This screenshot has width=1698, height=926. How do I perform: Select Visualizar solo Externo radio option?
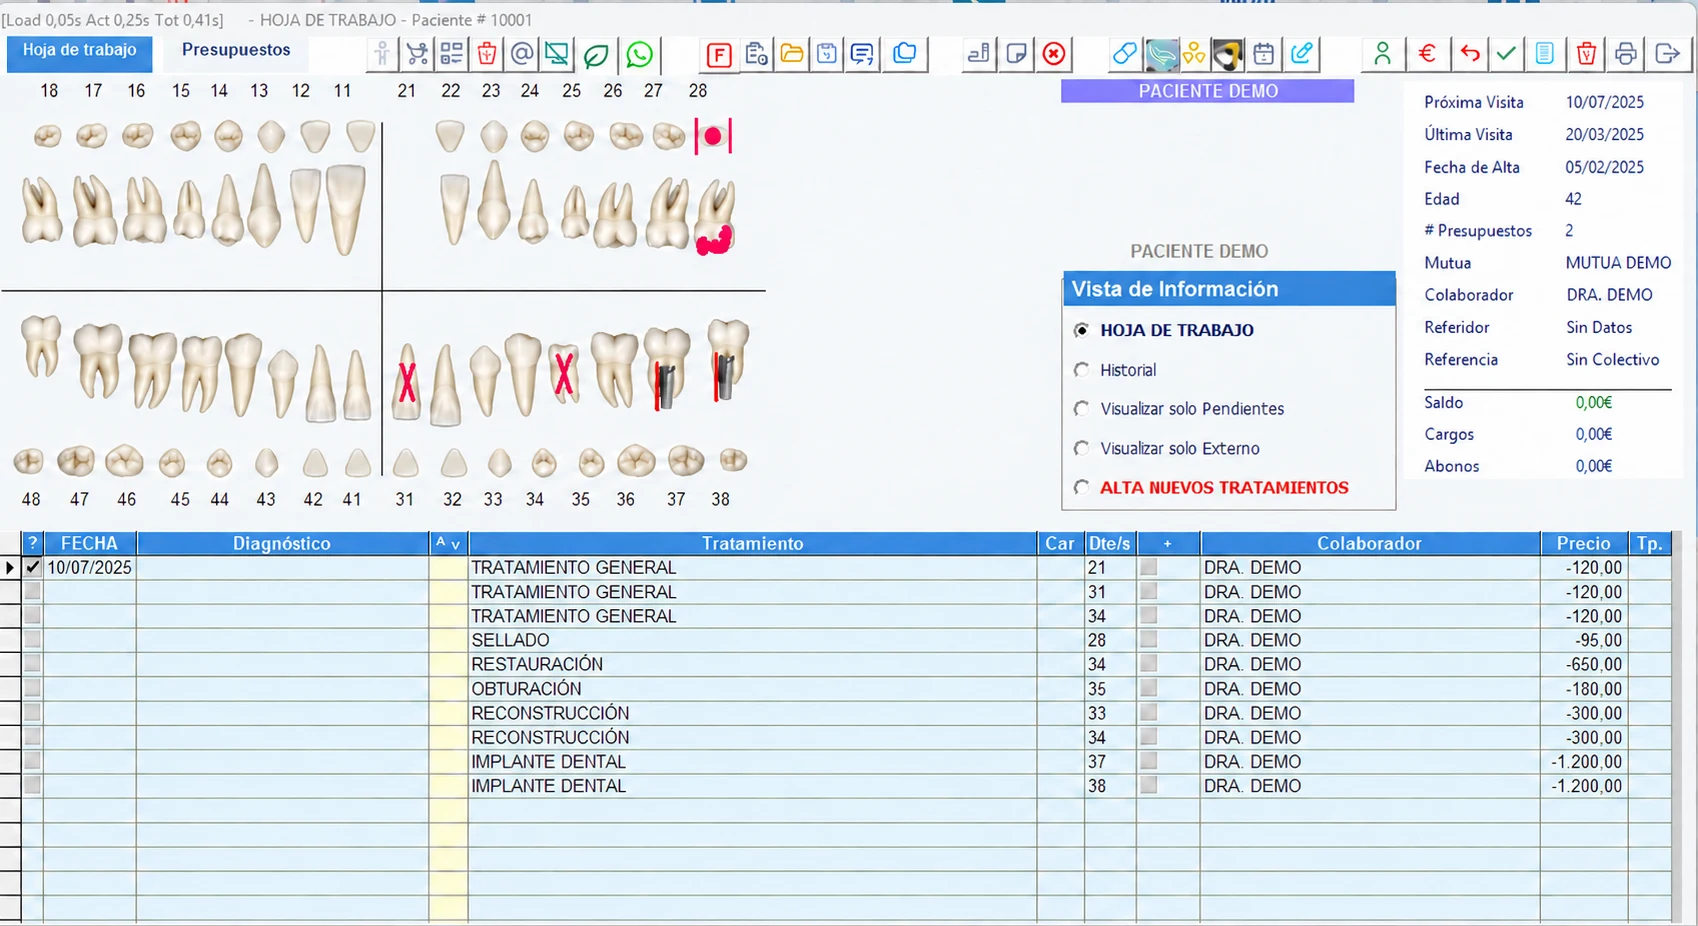1081,448
